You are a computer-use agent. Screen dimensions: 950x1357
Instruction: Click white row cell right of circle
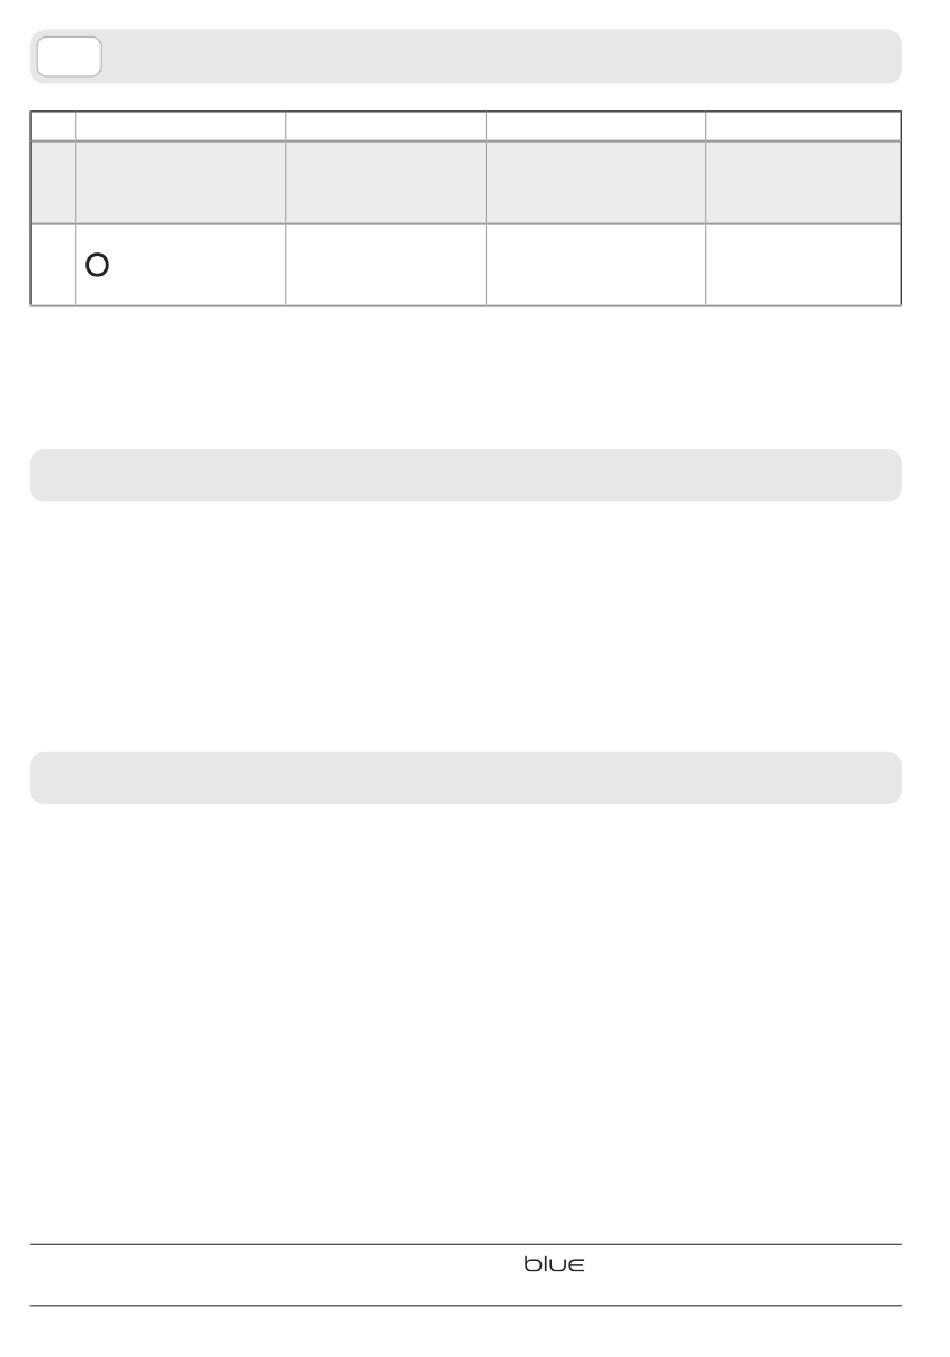point(386,264)
